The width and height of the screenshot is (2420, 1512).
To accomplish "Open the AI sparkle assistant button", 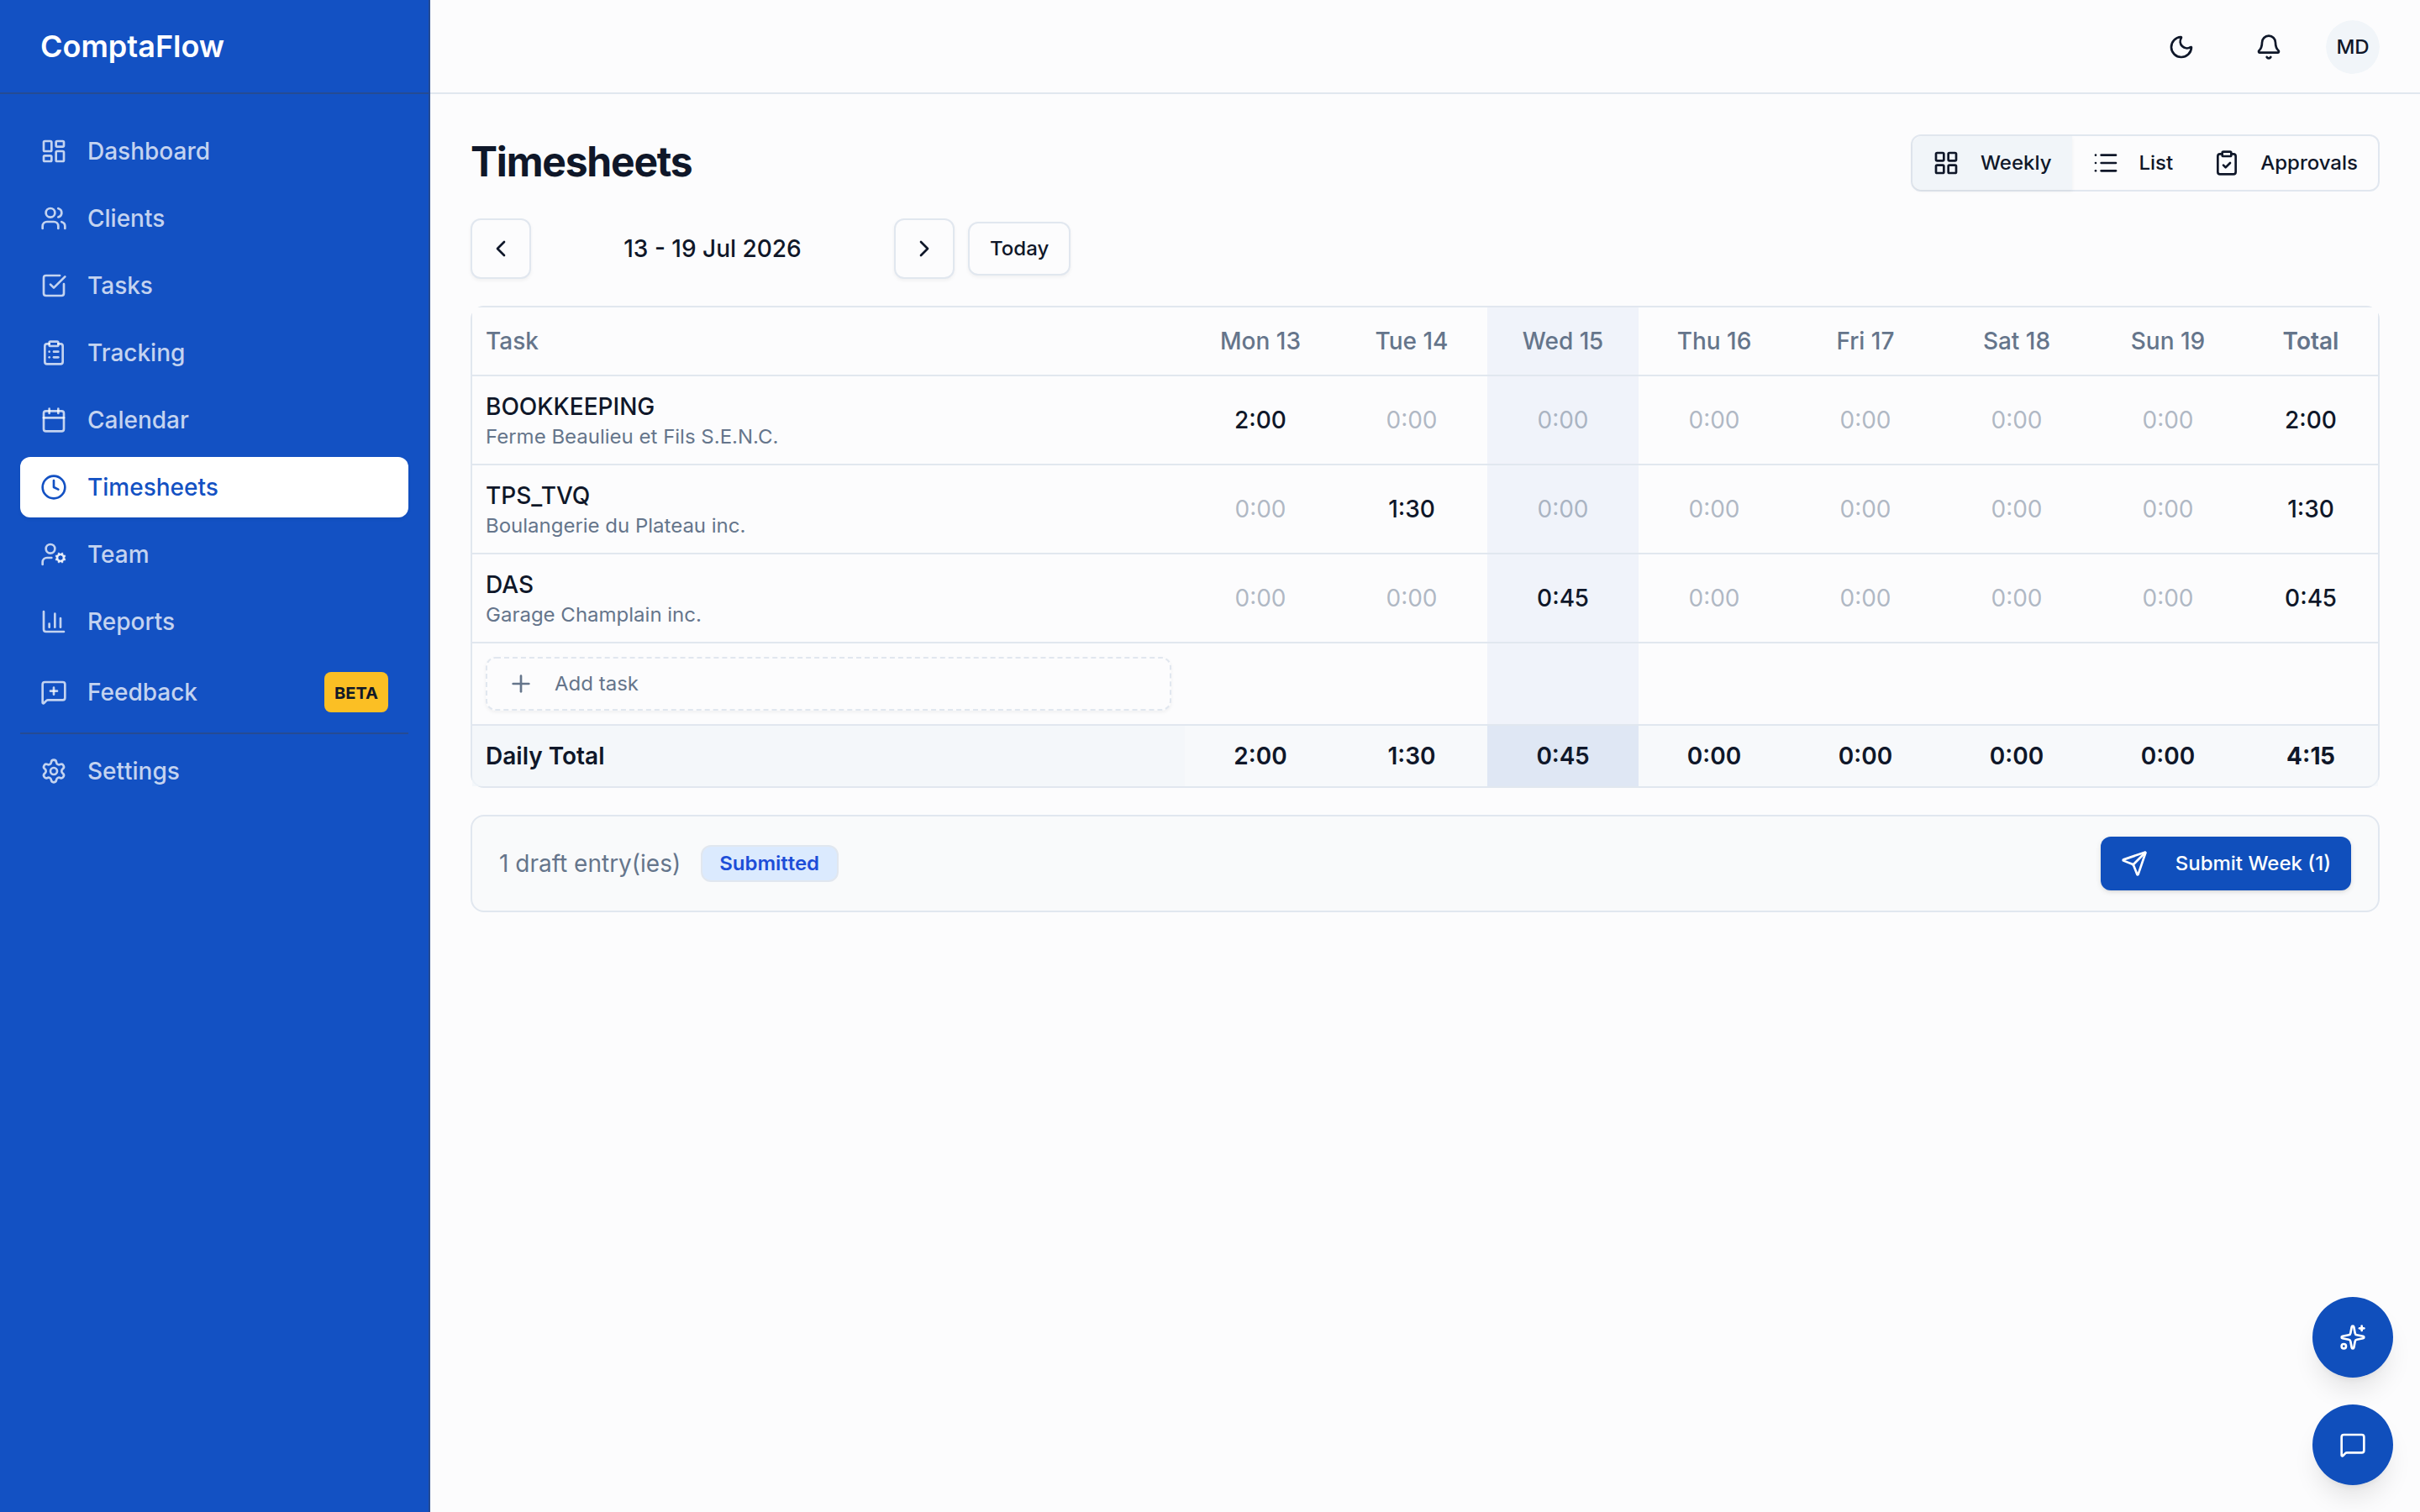I will coord(2352,1337).
